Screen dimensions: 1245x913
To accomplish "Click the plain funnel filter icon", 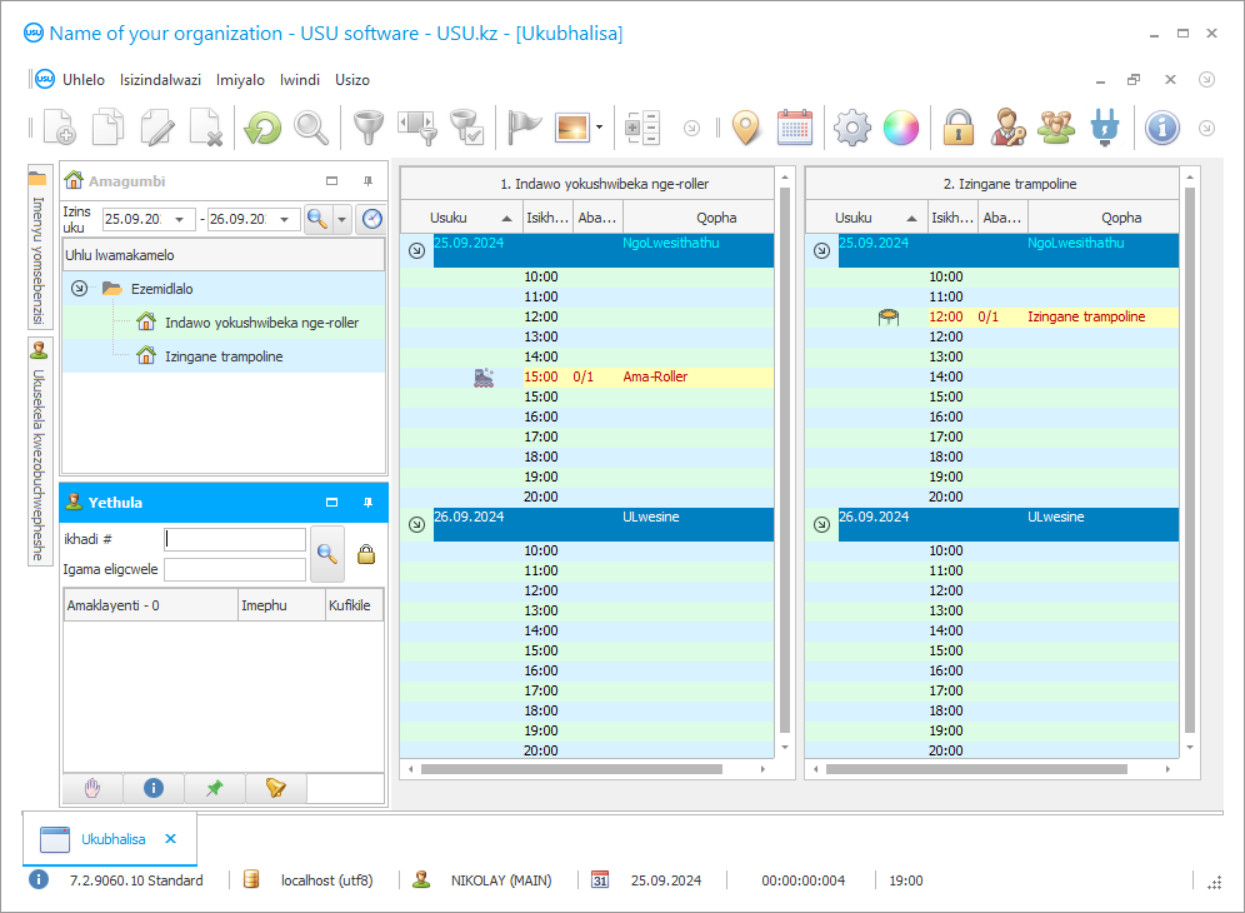I will pyautogui.click(x=369, y=128).
